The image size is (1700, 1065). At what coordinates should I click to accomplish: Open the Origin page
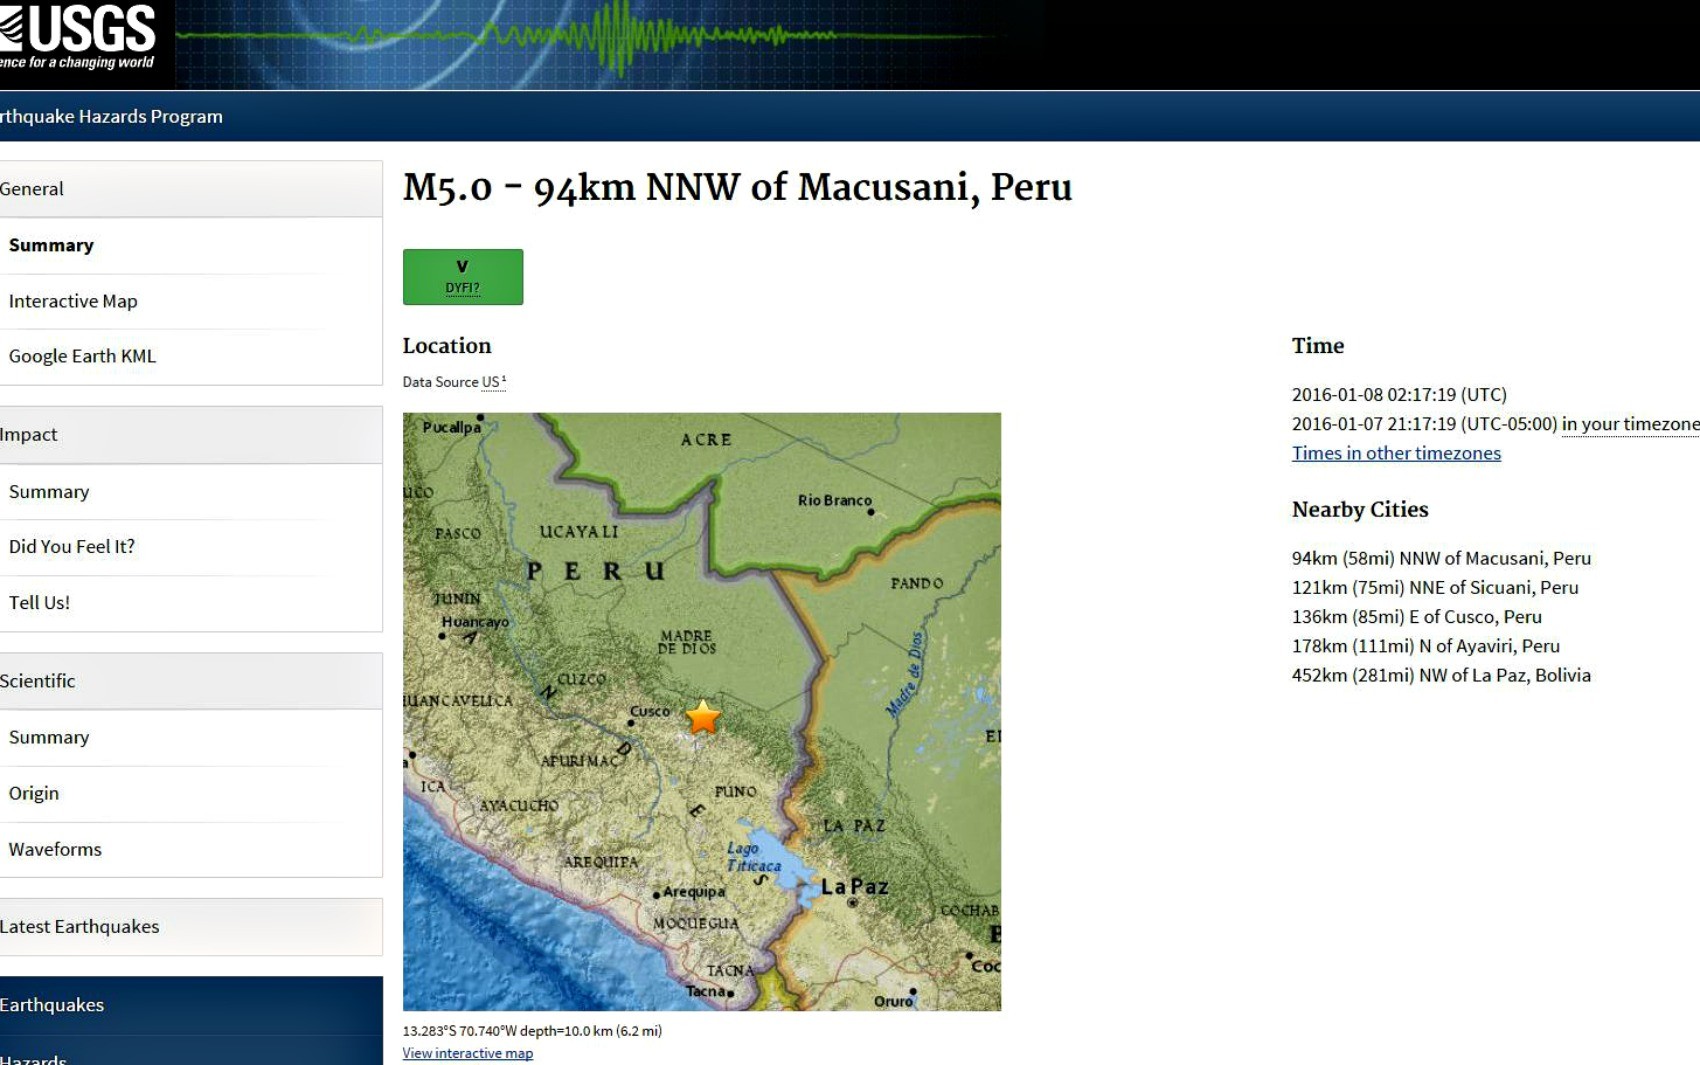click(34, 794)
